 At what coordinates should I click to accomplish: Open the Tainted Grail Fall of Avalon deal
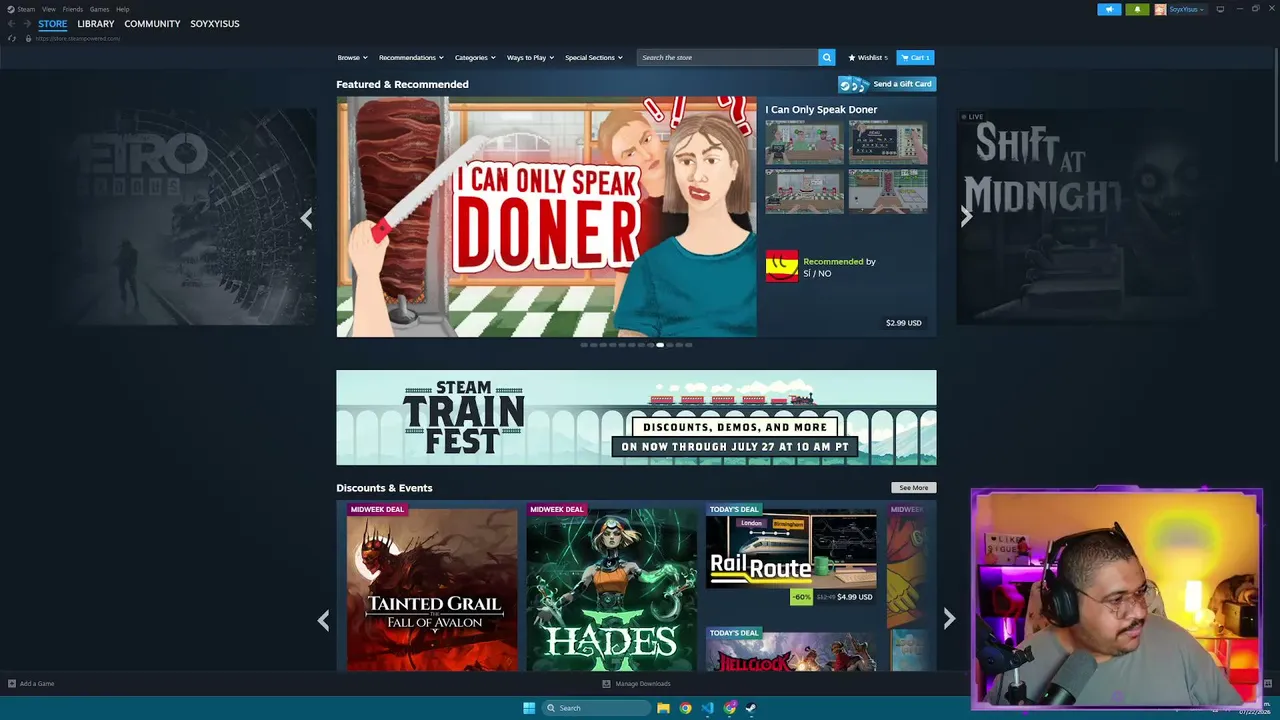click(x=432, y=590)
